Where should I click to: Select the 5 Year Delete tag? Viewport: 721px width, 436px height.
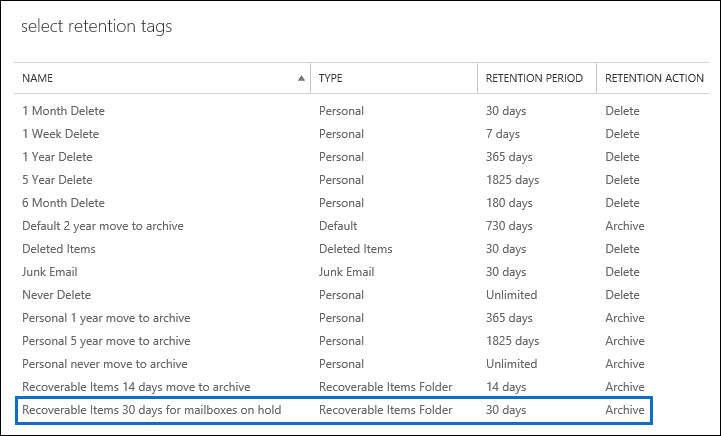click(58, 180)
